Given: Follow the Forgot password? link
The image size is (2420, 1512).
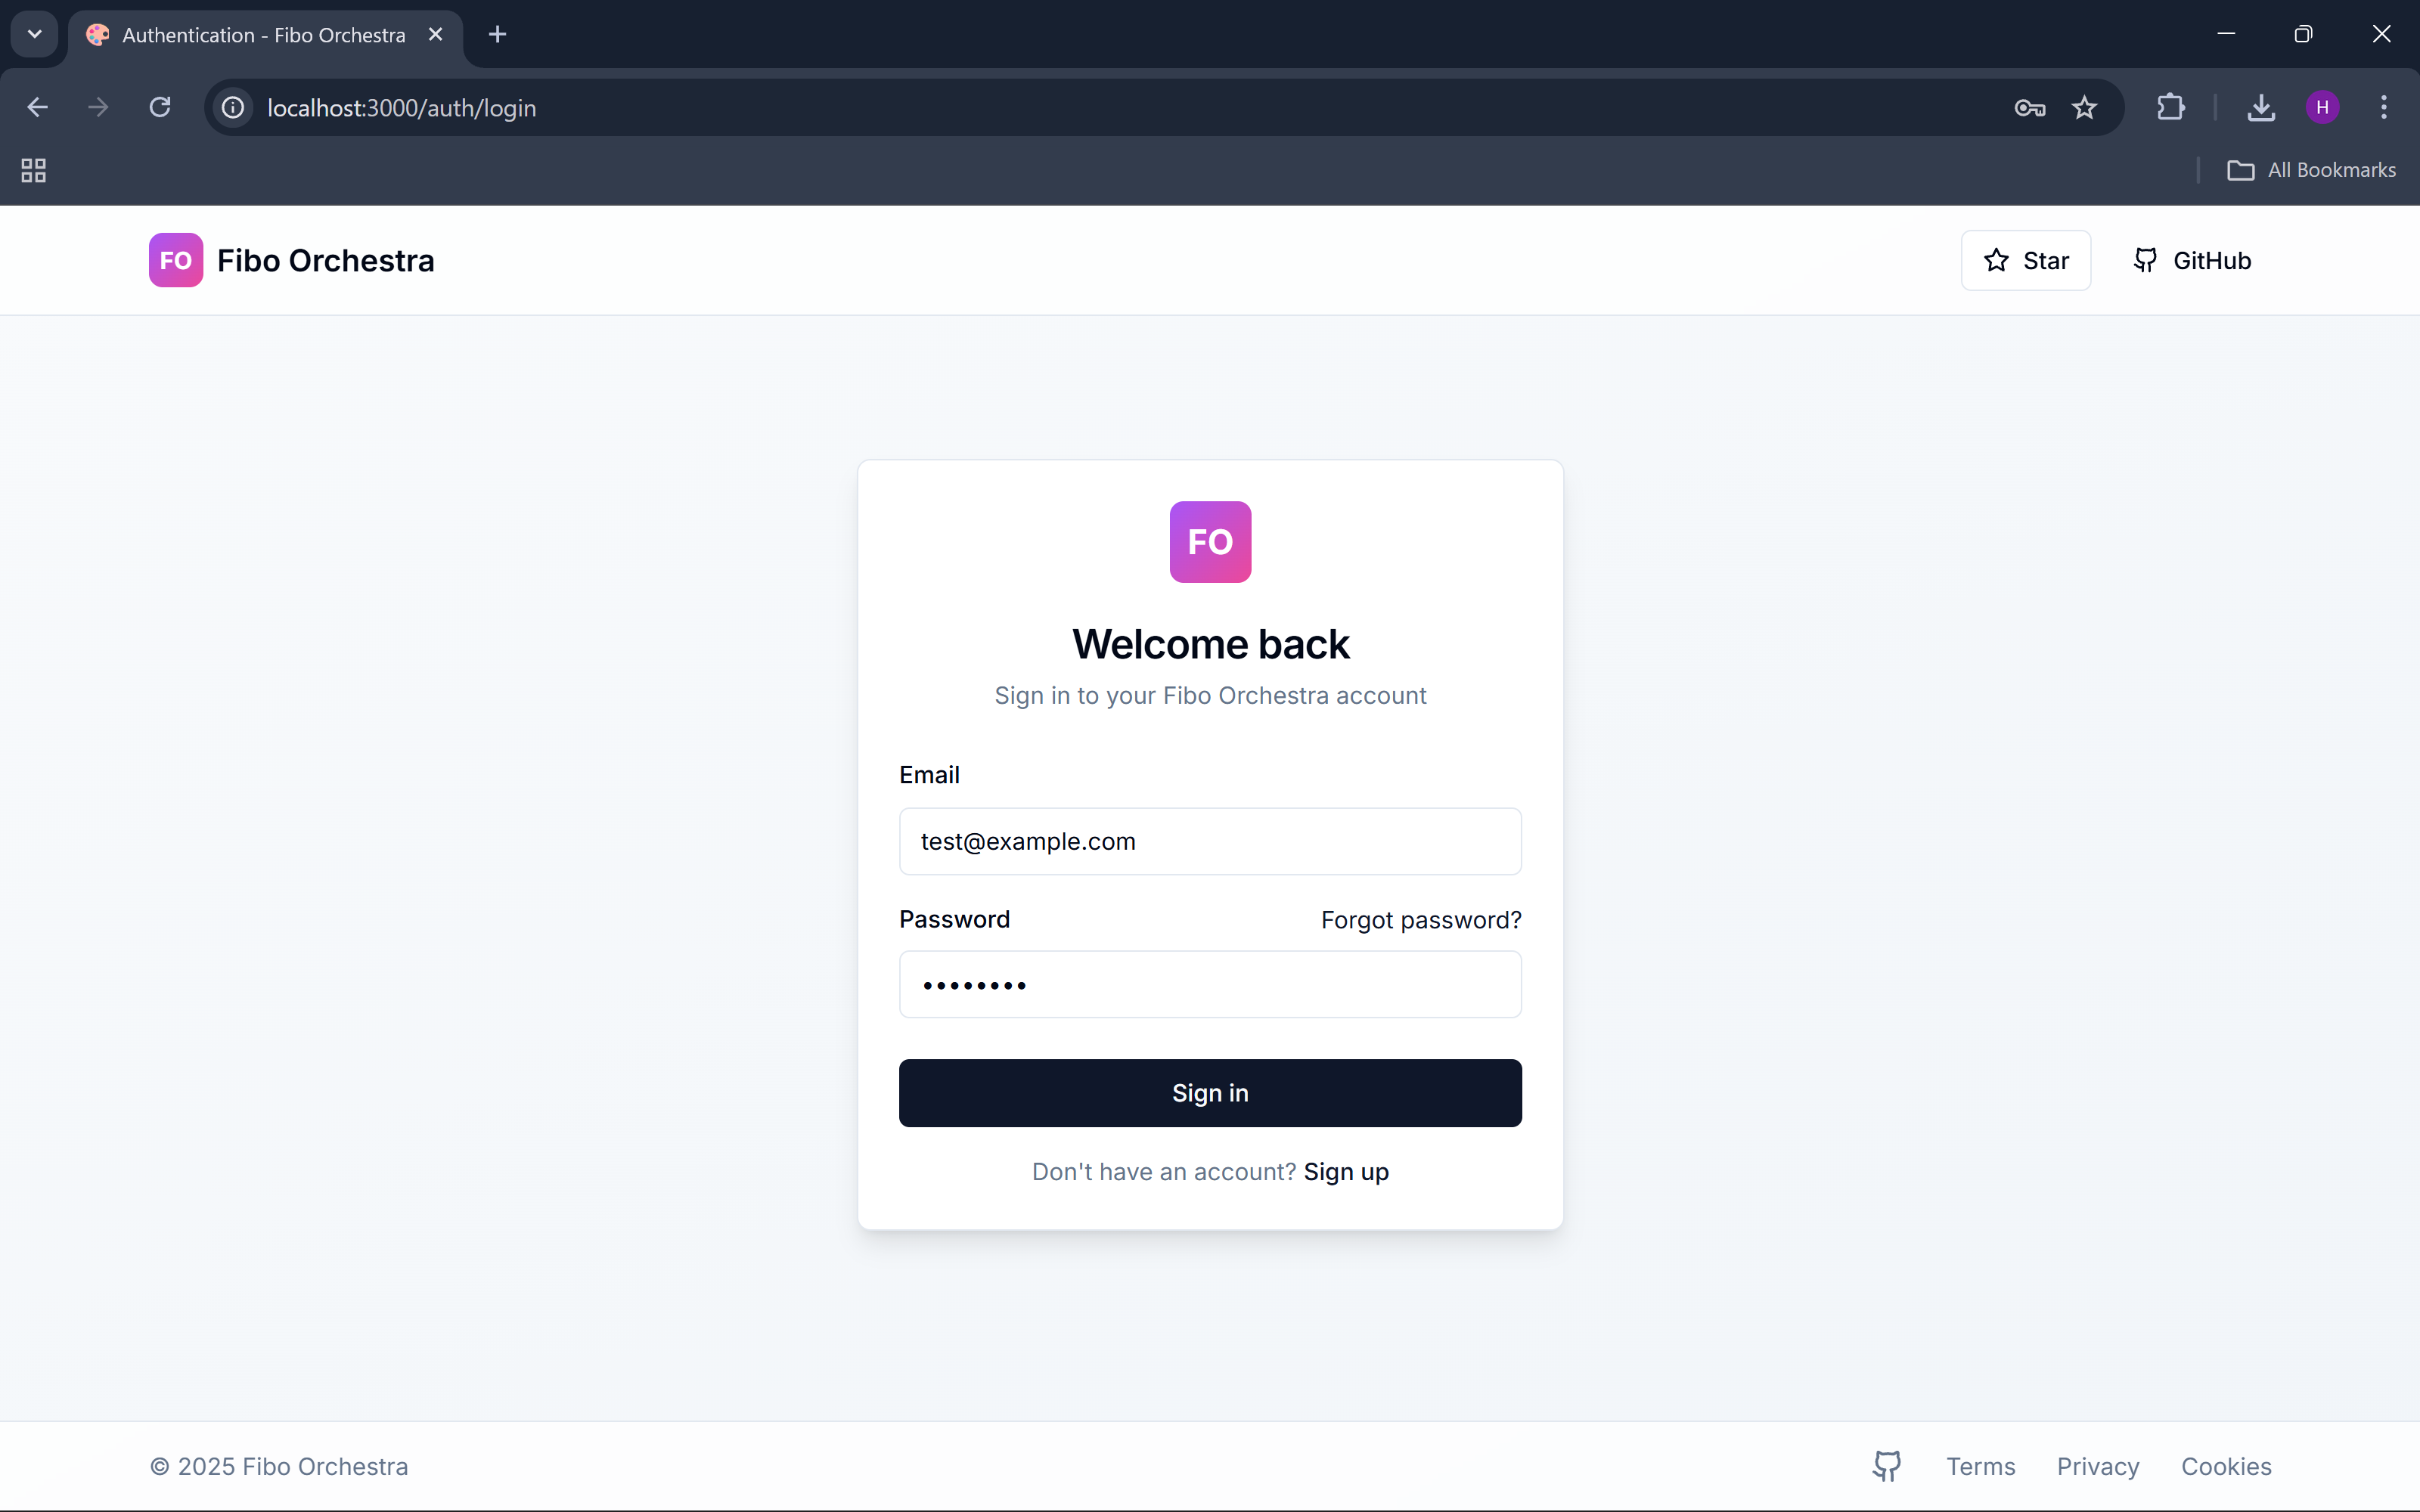Looking at the screenshot, I should coord(1420,920).
